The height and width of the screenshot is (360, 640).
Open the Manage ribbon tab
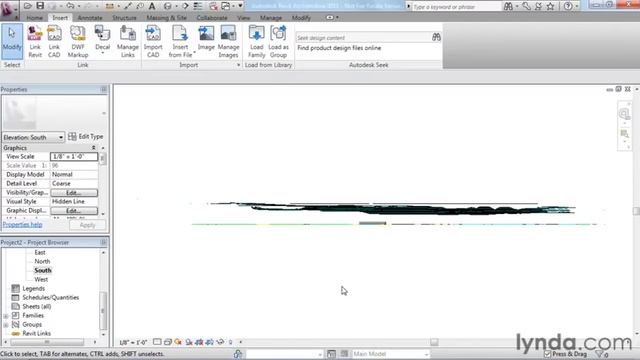point(271,18)
